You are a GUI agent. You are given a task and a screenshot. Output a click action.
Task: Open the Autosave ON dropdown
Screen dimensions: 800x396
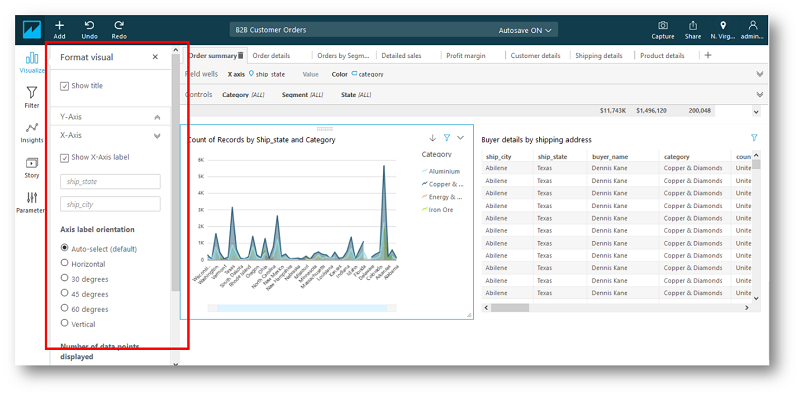tap(525, 30)
